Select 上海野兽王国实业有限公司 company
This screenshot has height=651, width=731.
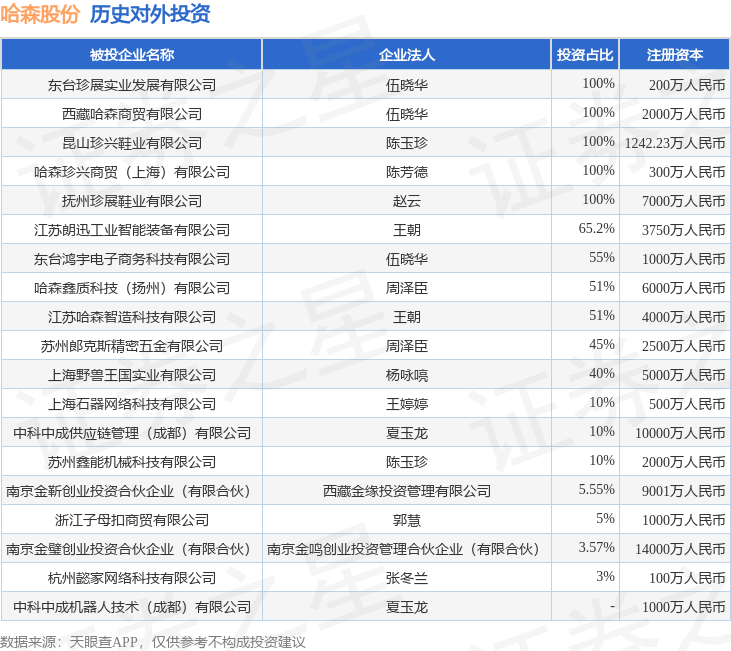[132, 375]
